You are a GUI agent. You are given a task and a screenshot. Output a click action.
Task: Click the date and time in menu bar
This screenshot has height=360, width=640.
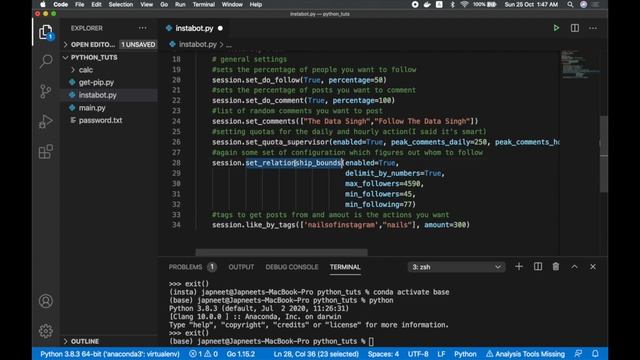(531, 4)
